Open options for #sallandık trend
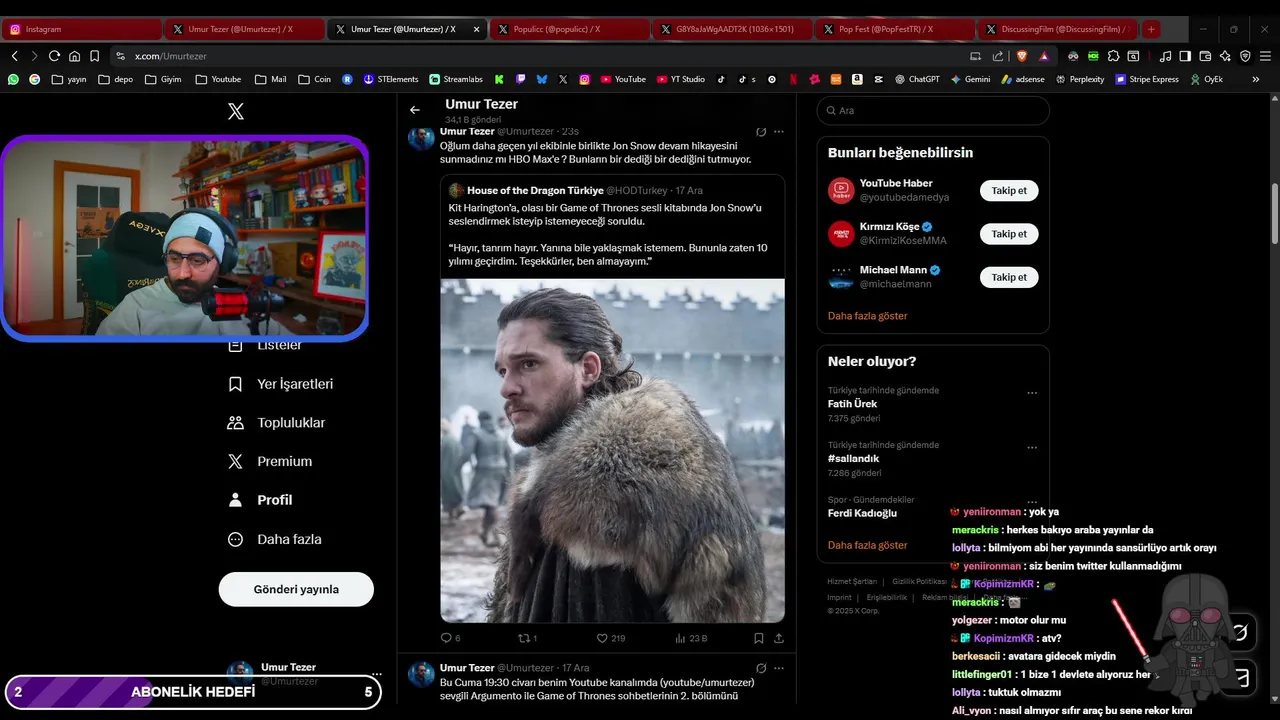The image size is (1280, 720). pyautogui.click(x=1032, y=447)
